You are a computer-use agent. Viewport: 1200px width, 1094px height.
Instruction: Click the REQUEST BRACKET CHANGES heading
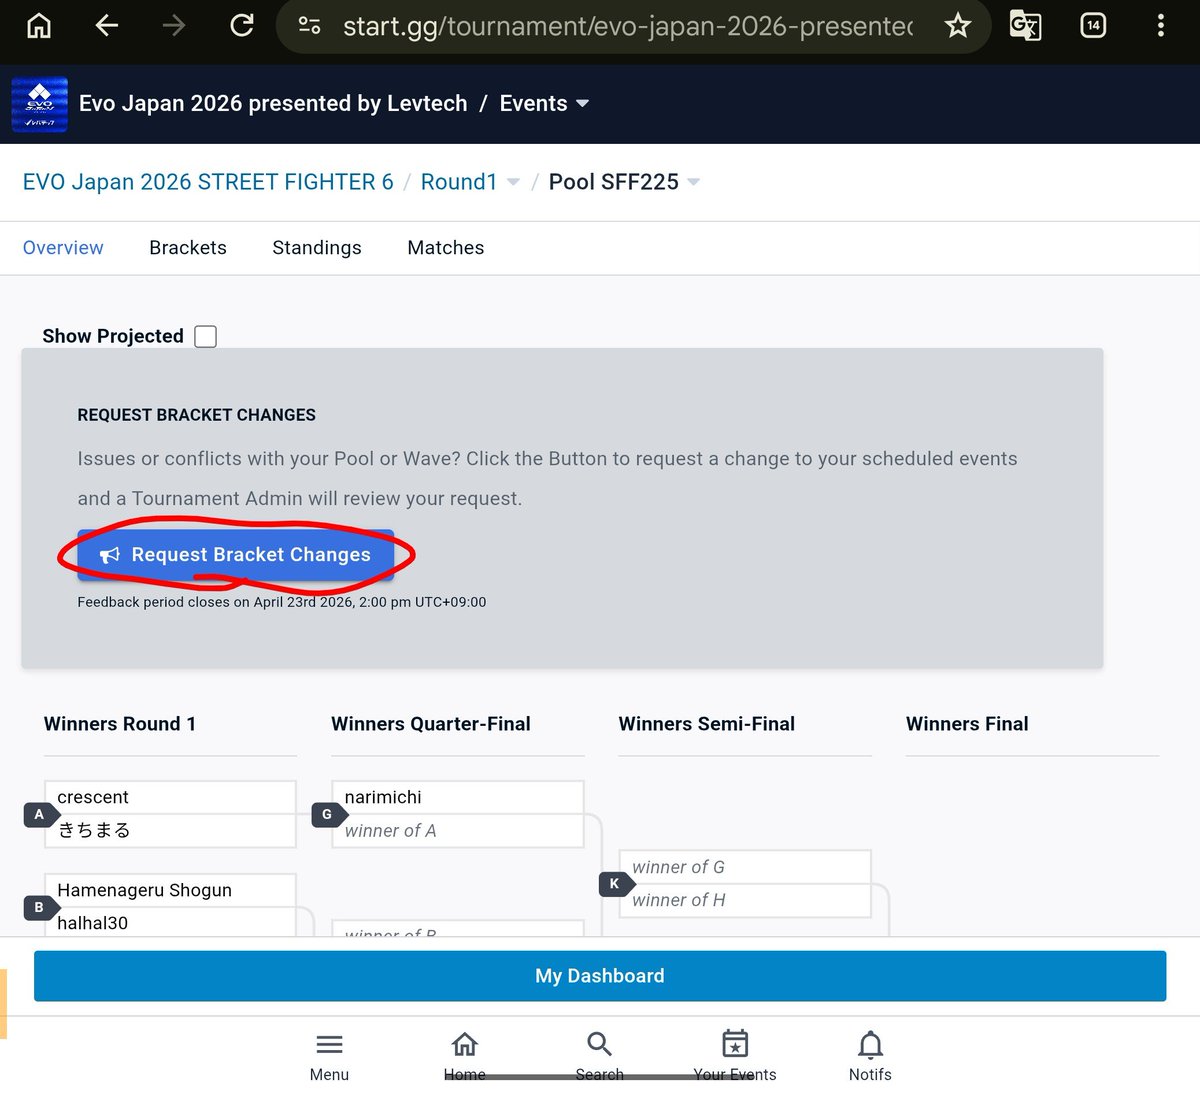coord(197,415)
